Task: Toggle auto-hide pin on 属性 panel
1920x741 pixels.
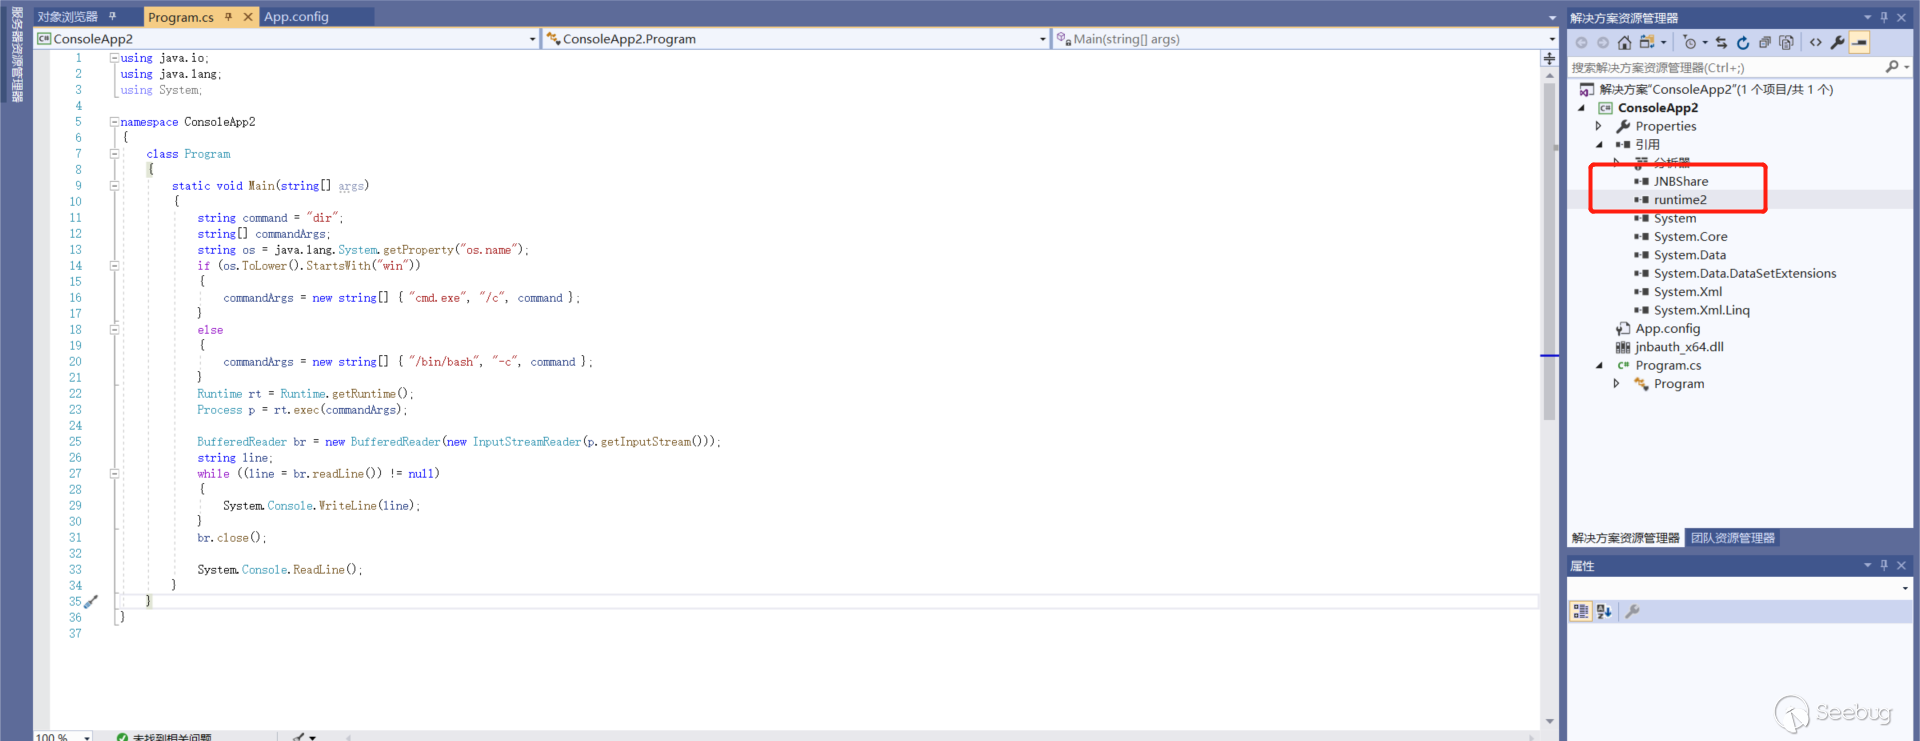Action: [x=1884, y=565]
